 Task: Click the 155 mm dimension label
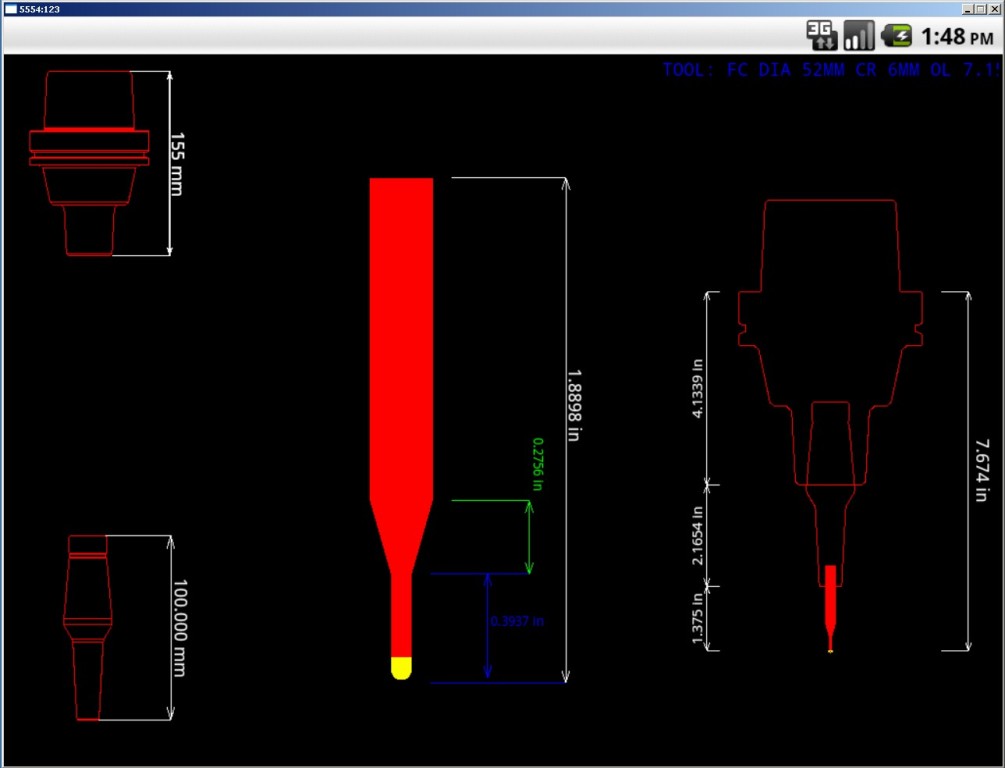177,163
